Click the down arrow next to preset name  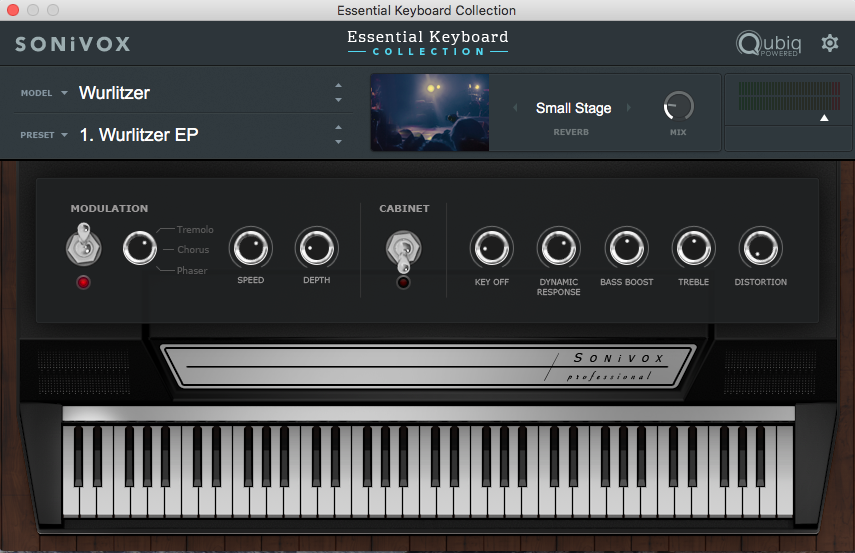coord(338,142)
